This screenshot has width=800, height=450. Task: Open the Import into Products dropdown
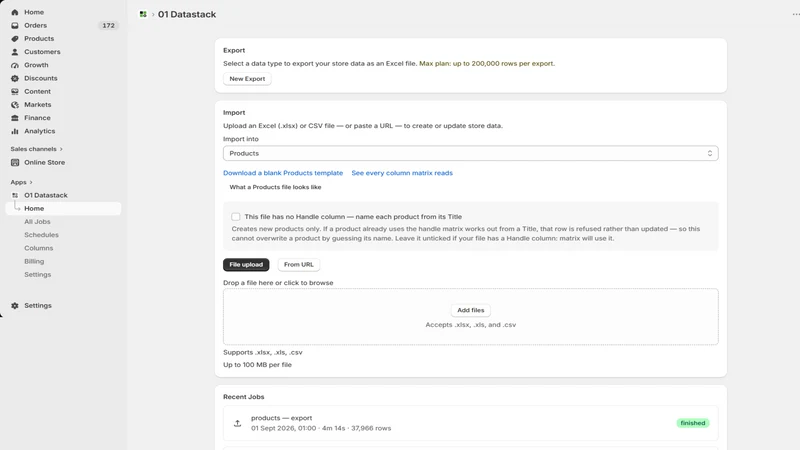(x=470, y=154)
